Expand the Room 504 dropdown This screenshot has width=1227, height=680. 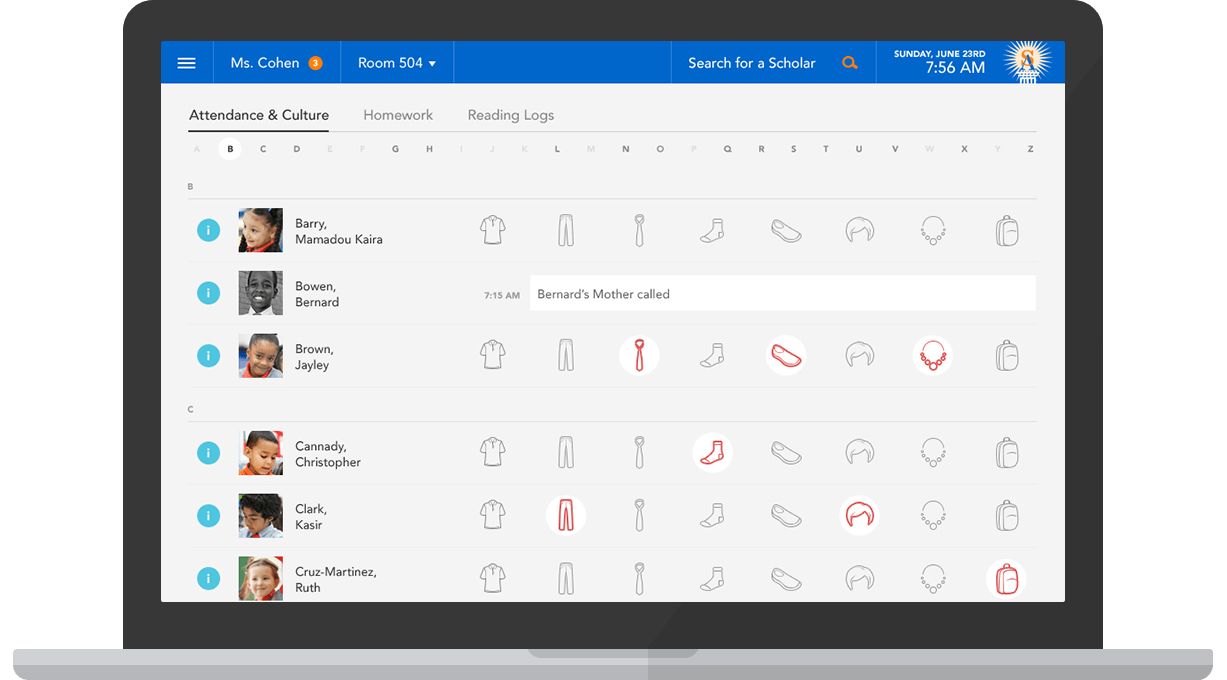pos(397,63)
